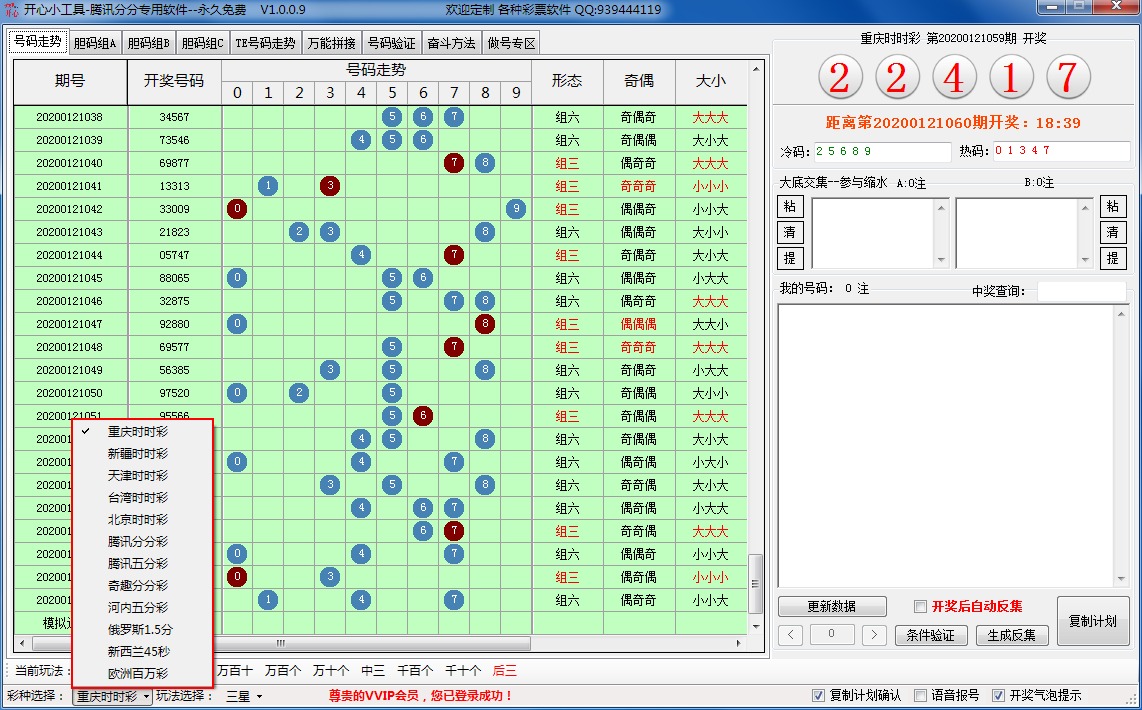Click the left 粘 paste button for set A

click(789, 207)
